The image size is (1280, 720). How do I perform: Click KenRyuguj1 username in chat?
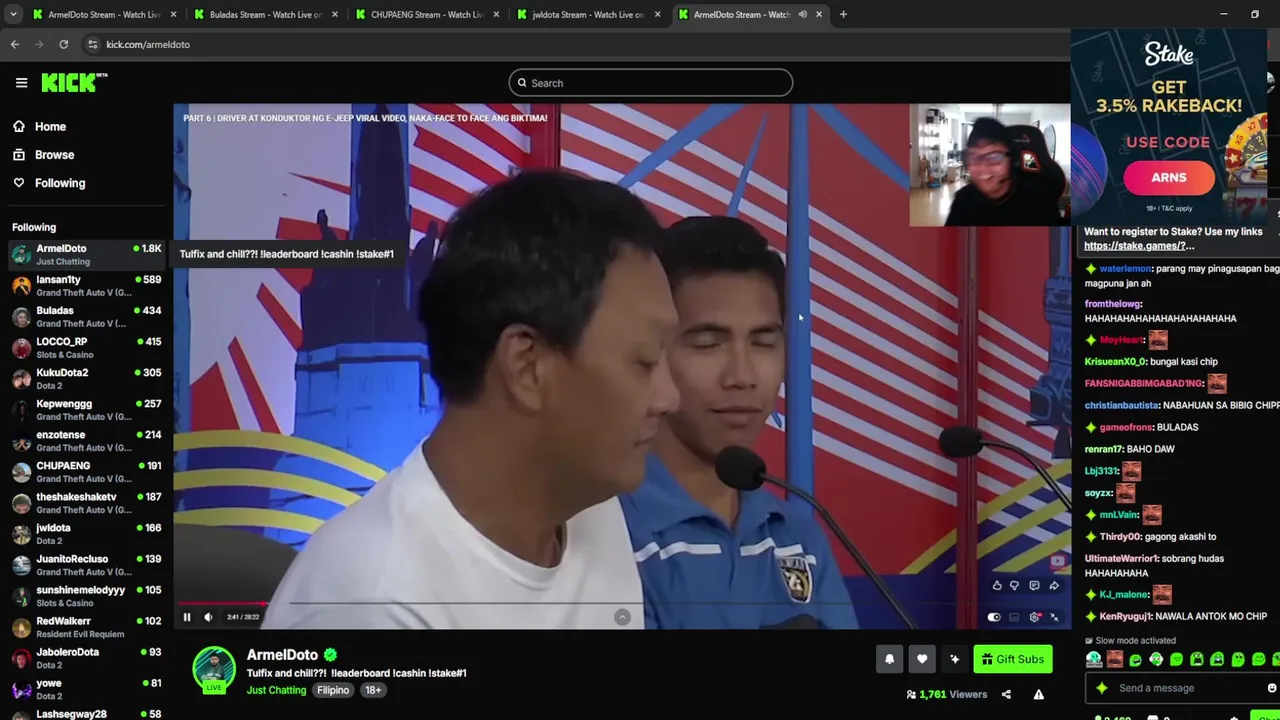click(x=1126, y=617)
